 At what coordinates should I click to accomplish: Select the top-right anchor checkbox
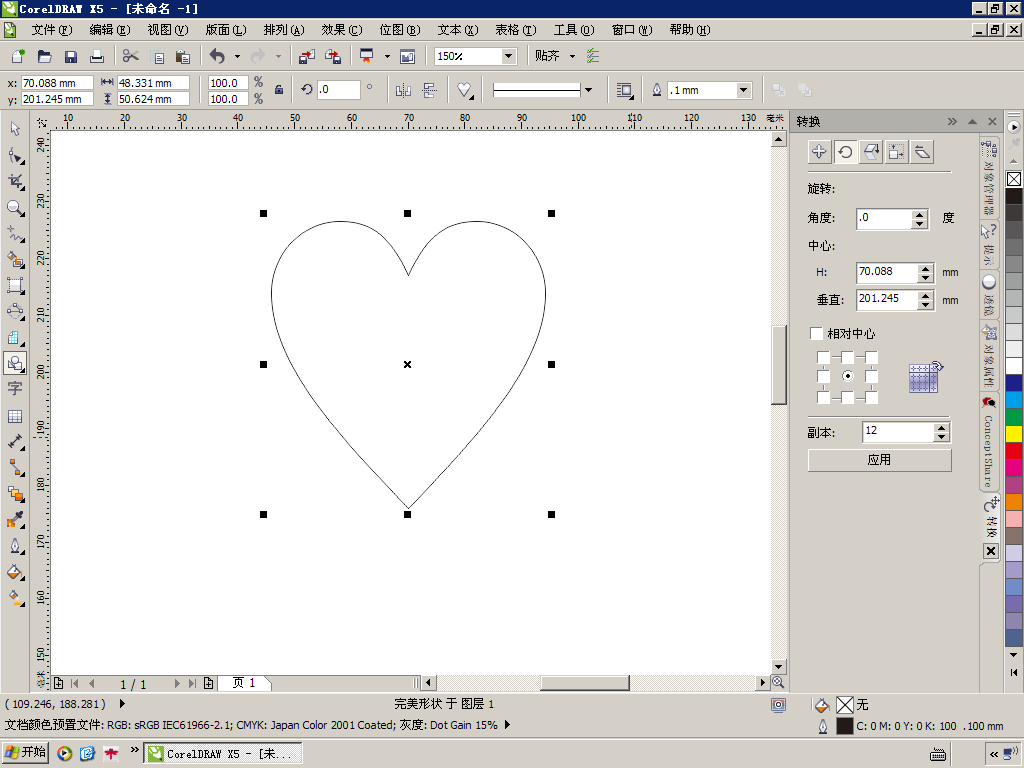[x=871, y=357]
